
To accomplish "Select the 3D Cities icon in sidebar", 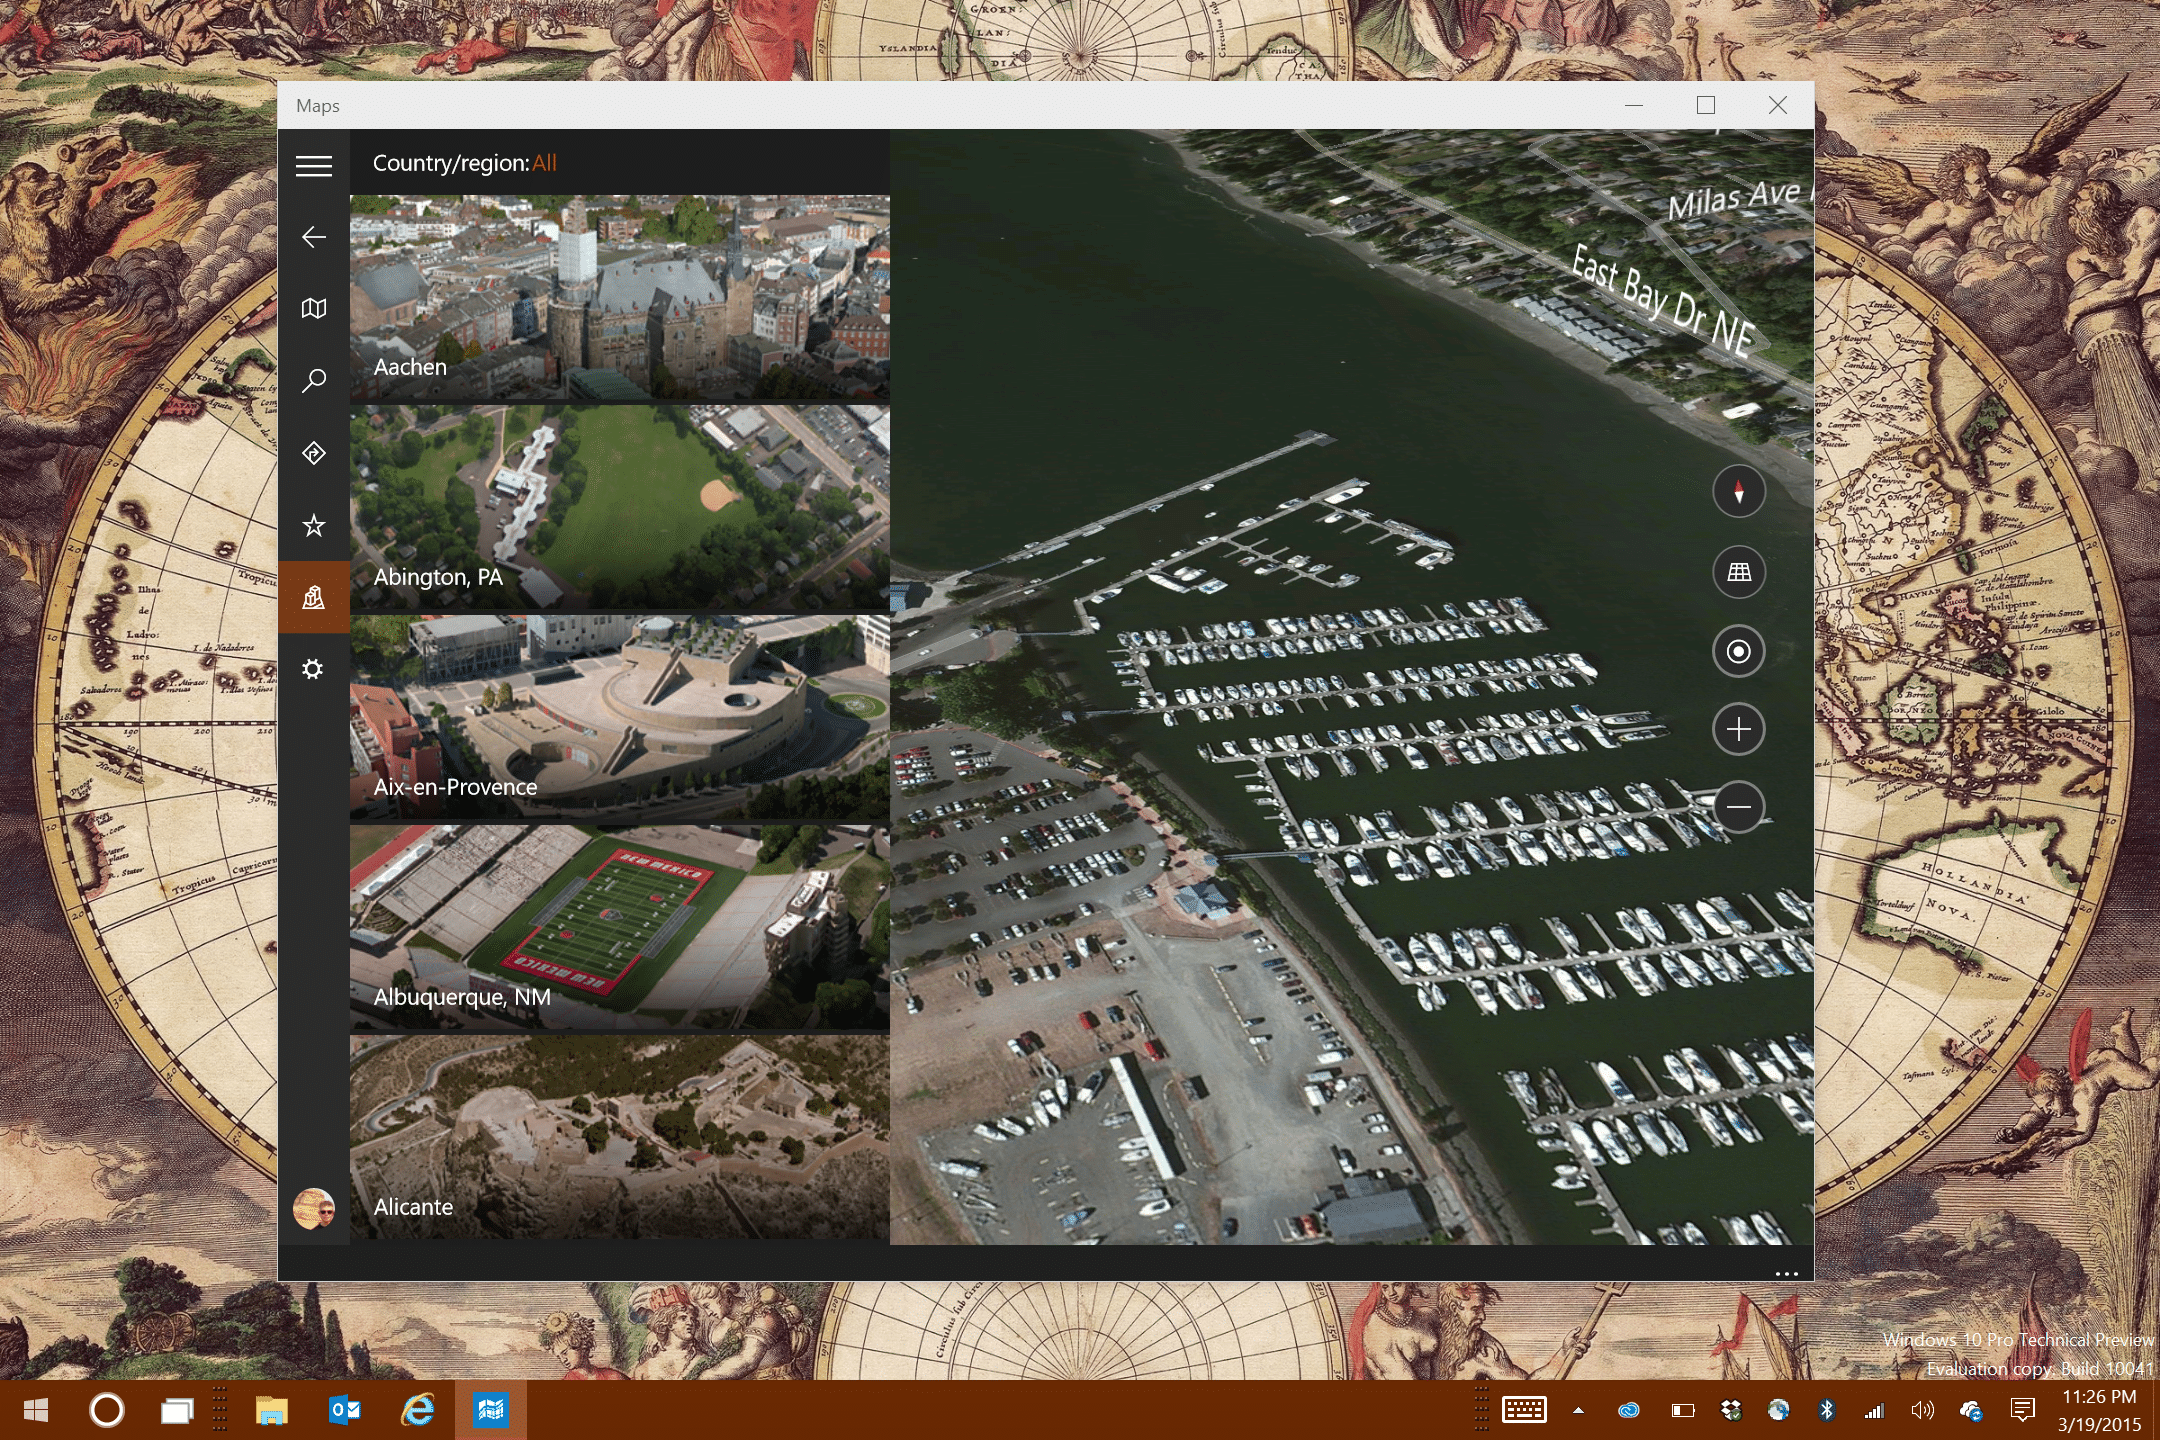I will click(x=314, y=597).
